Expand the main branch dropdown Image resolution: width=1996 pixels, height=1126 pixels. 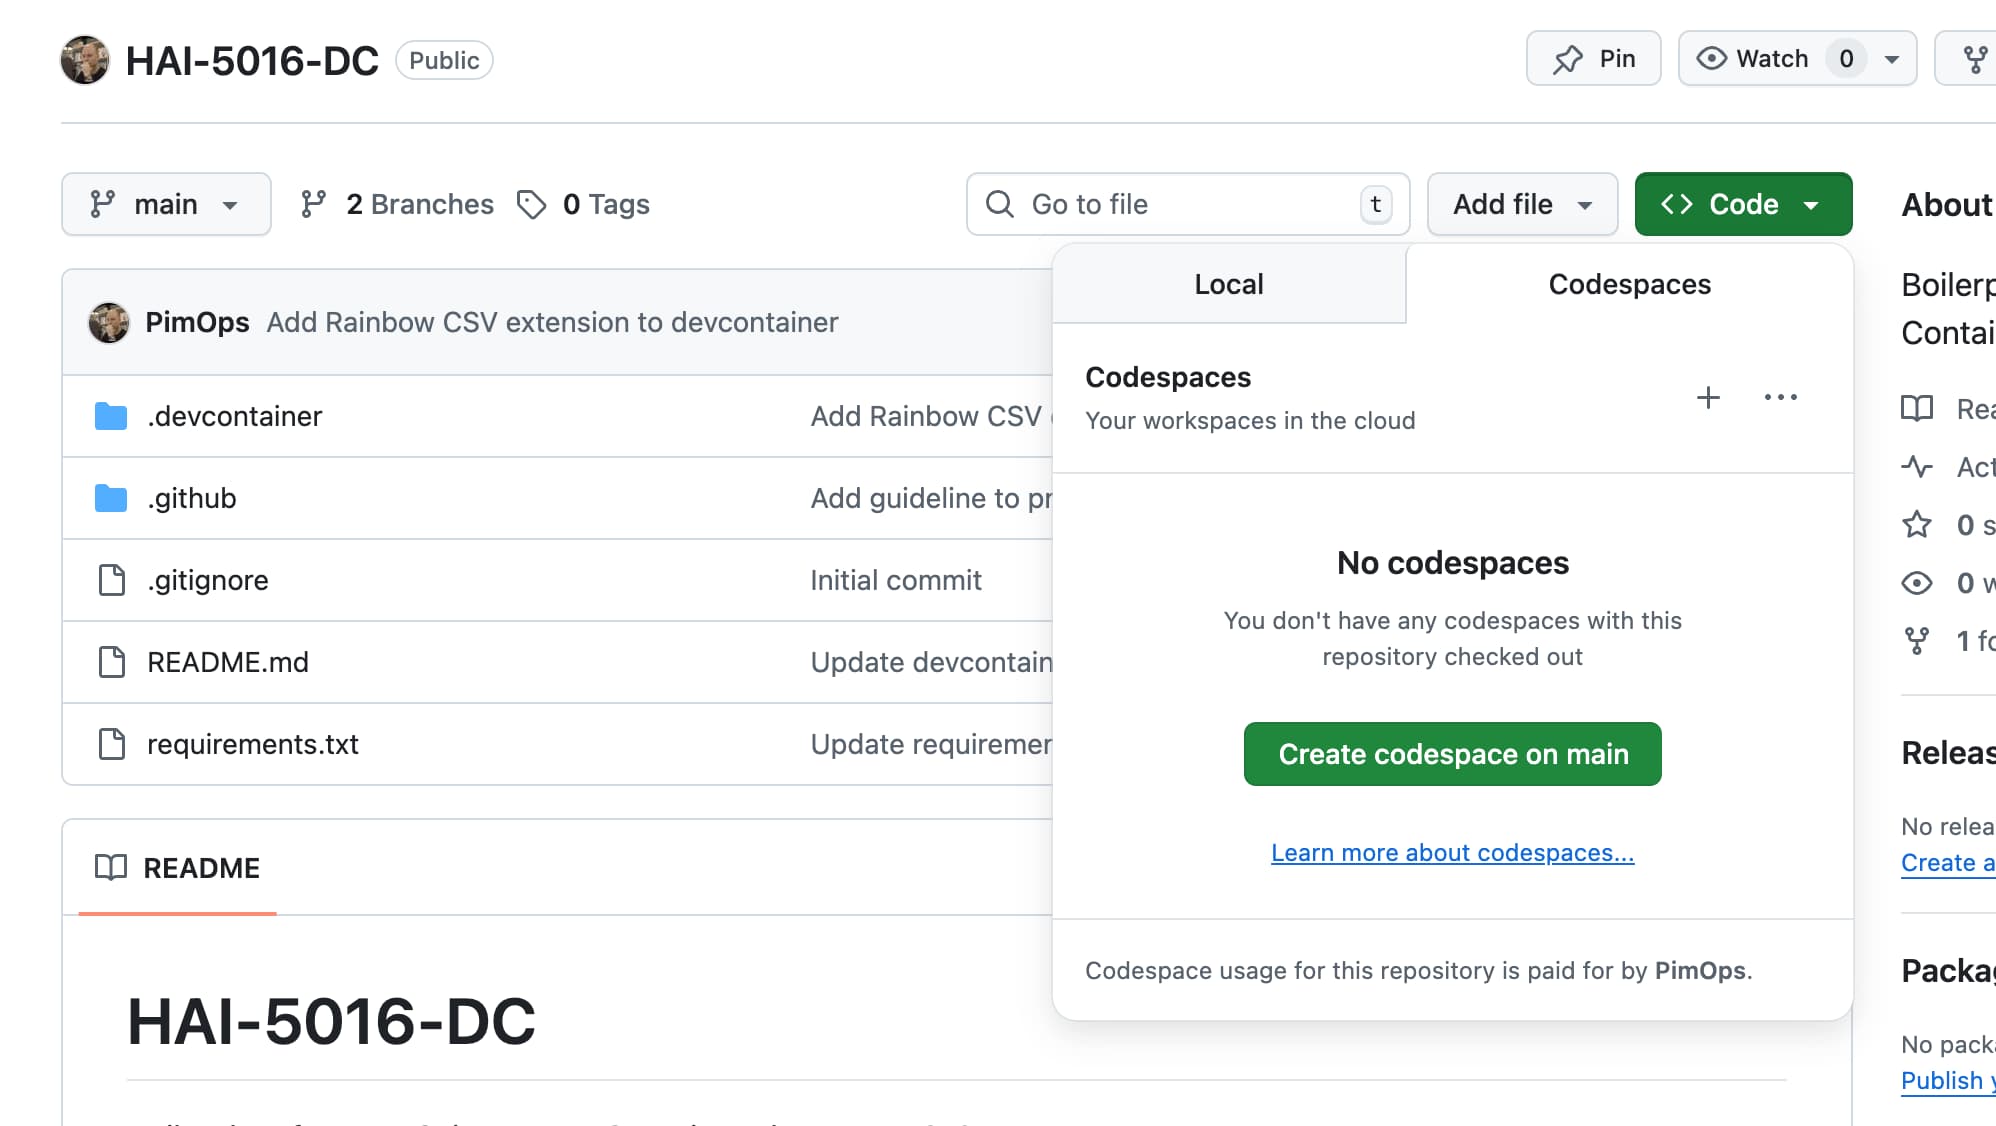(x=166, y=204)
